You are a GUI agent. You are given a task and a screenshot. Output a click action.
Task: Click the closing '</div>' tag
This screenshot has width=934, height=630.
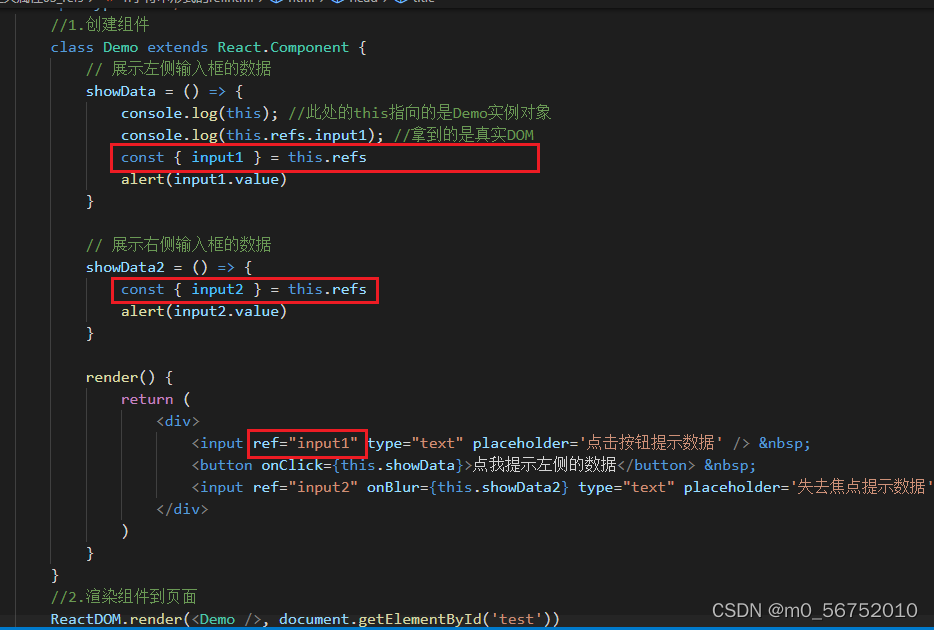(x=182, y=510)
